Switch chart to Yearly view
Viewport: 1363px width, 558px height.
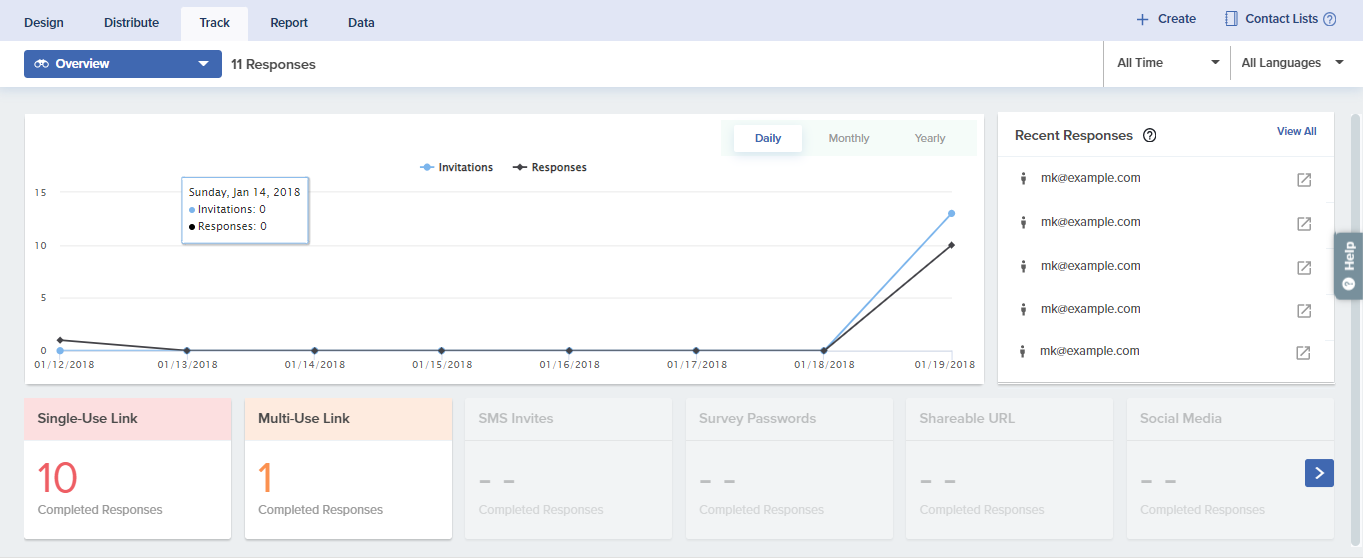click(929, 138)
